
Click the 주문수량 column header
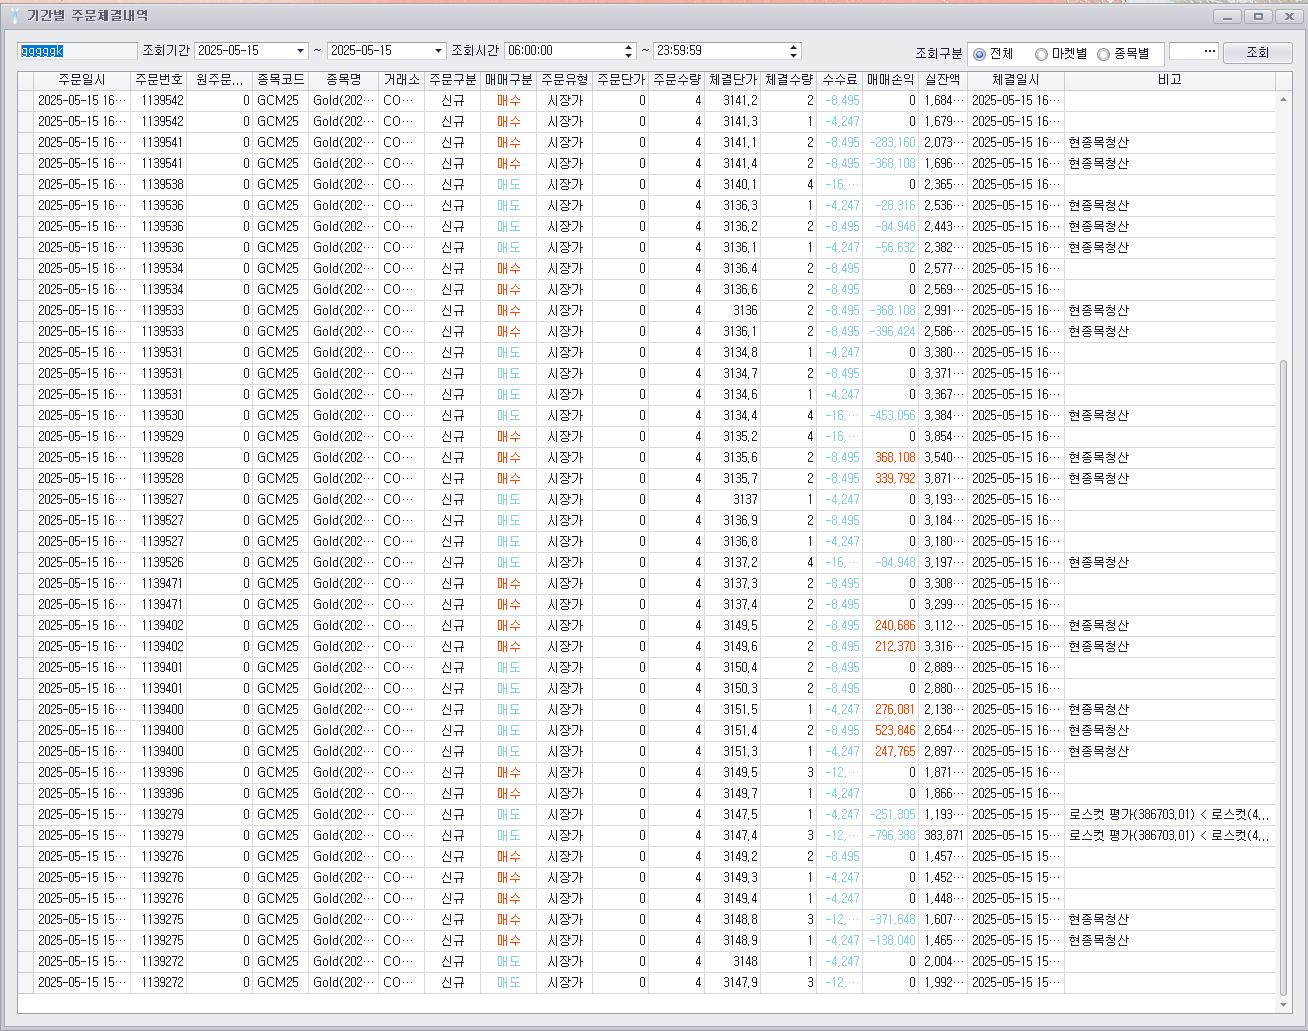pyautogui.click(x=677, y=80)
